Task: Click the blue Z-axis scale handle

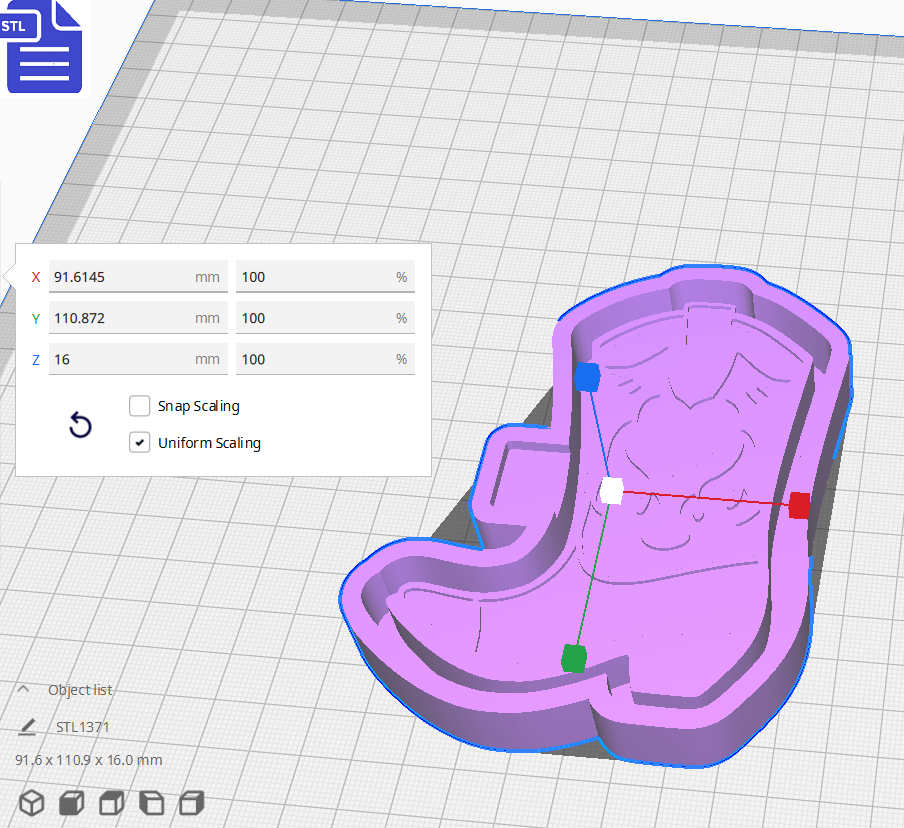Action: [x=585, y=376]
